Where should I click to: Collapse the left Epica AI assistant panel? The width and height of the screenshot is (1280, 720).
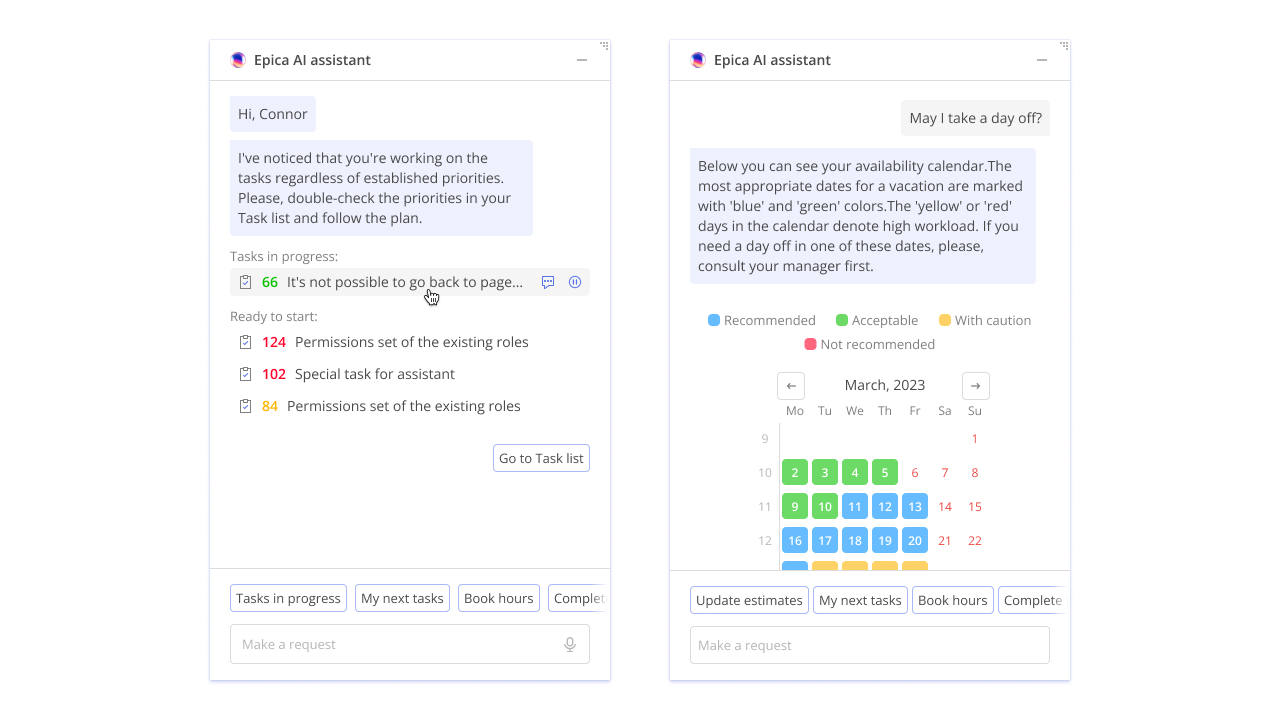[x=582, y=60]
